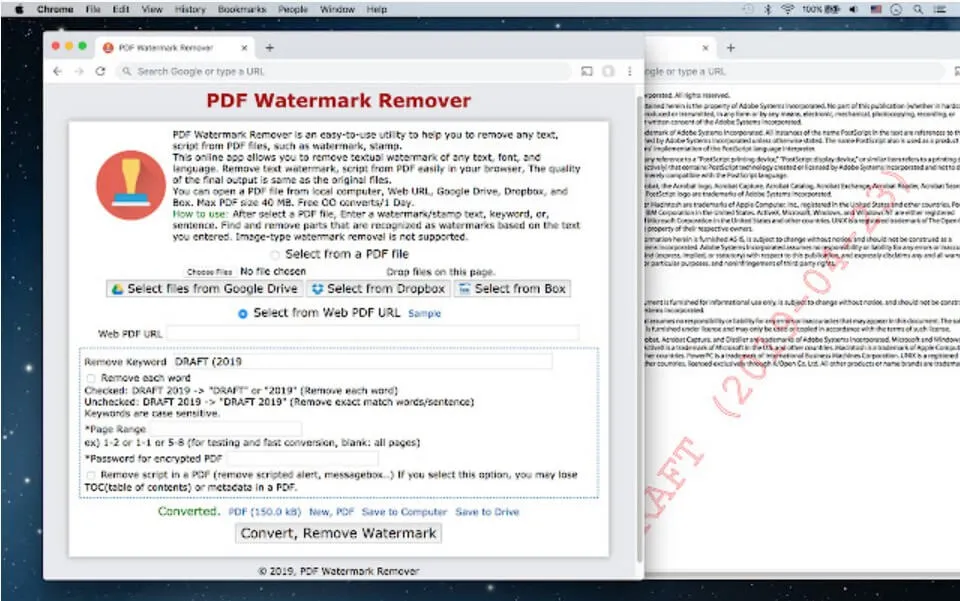The height and width of the screenshot is (601, 960).
Task: Click the Box icon on Select from Box
Action: [461, 289]
